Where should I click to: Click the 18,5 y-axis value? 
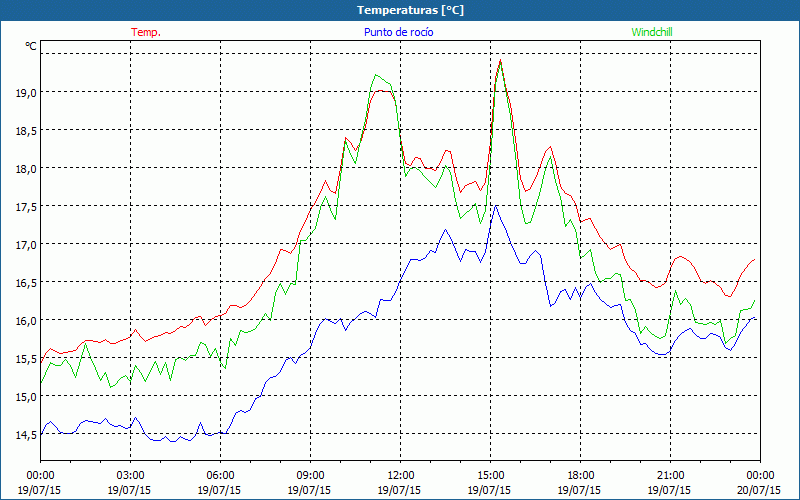coord(26,131)
